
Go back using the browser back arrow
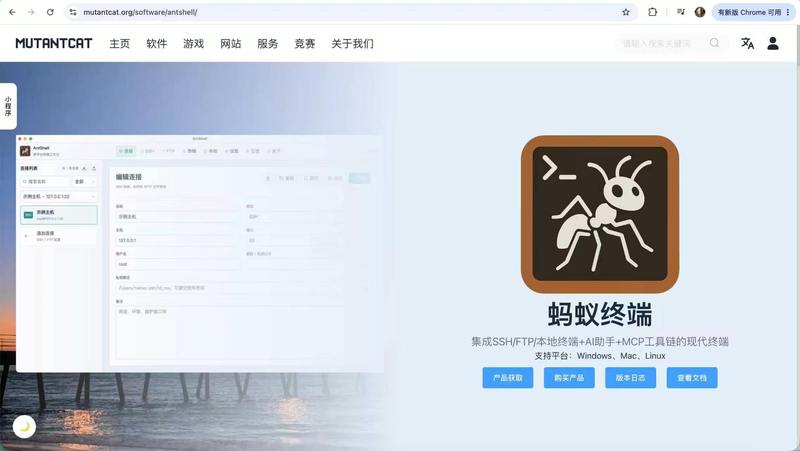coord(12,12)
